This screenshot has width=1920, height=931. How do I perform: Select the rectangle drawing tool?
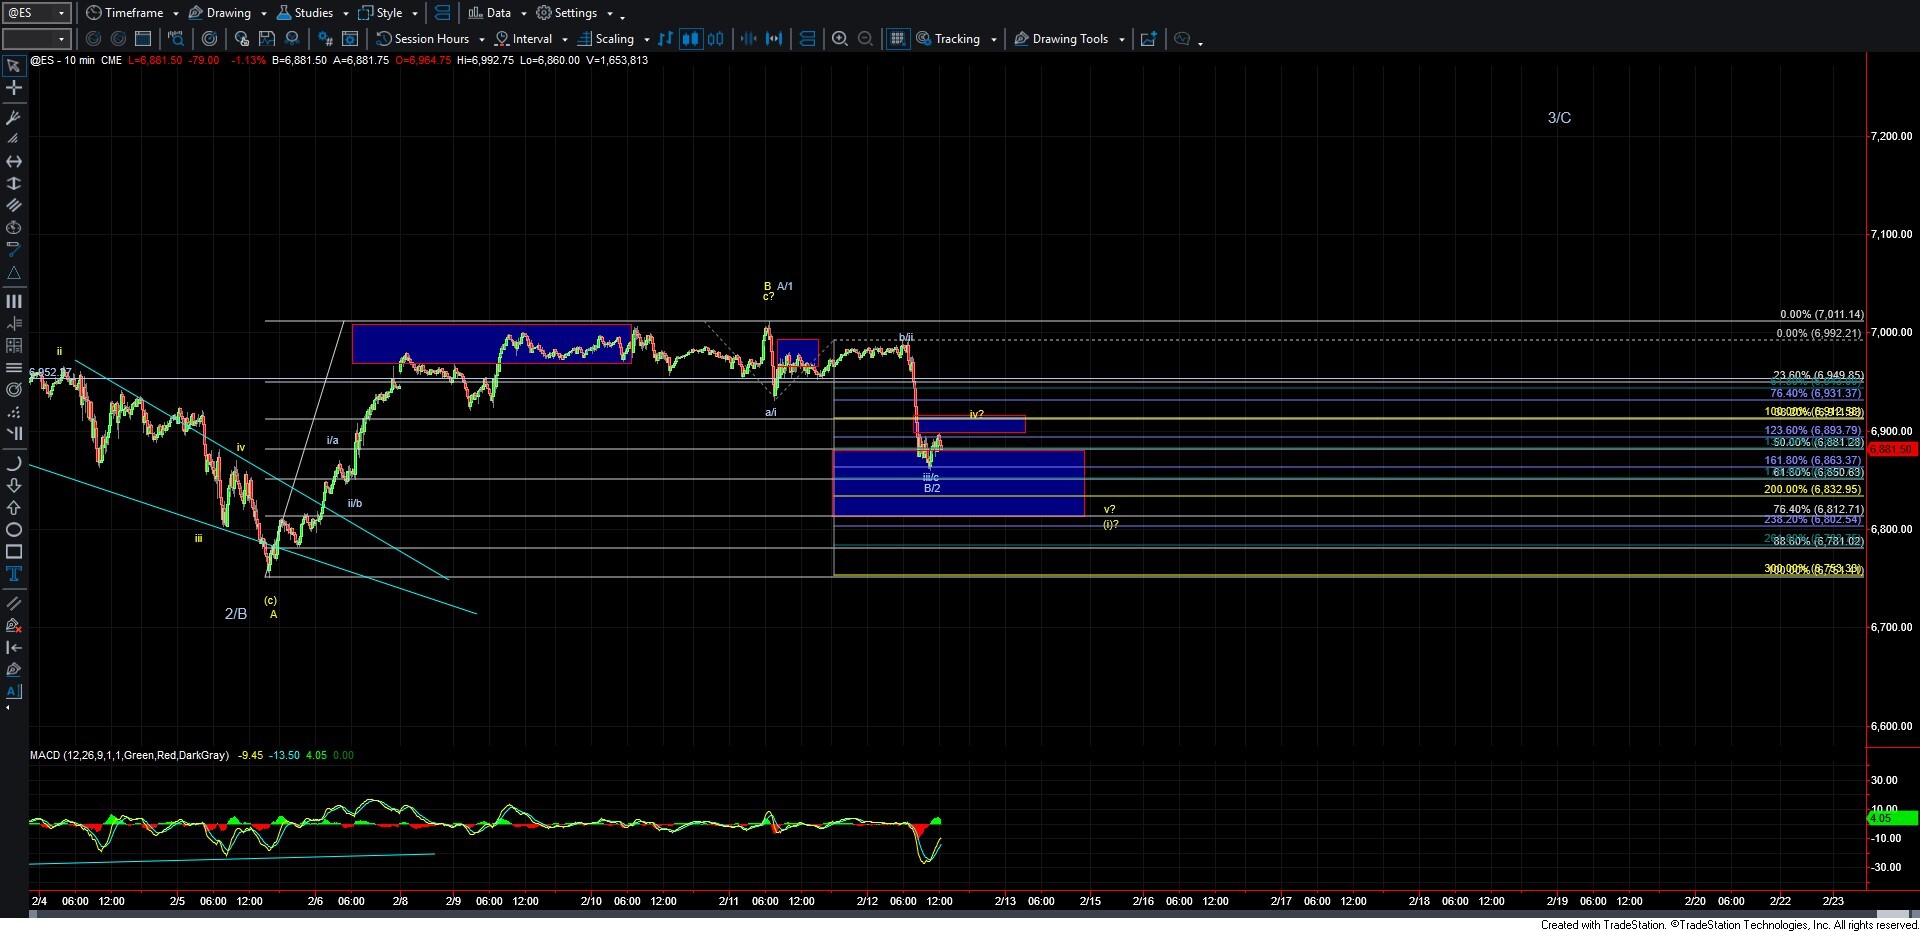pos(14,552)
